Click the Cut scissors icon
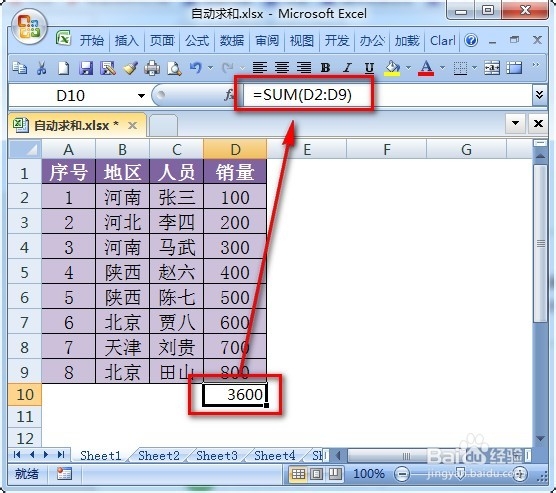 41,67
